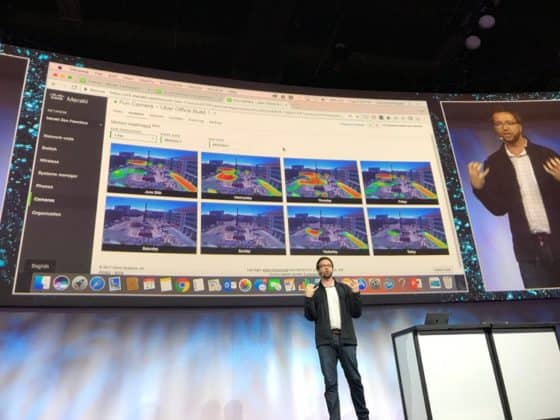Open the colorful Photos app in dock
560x420 pixels.
point(245,285)
